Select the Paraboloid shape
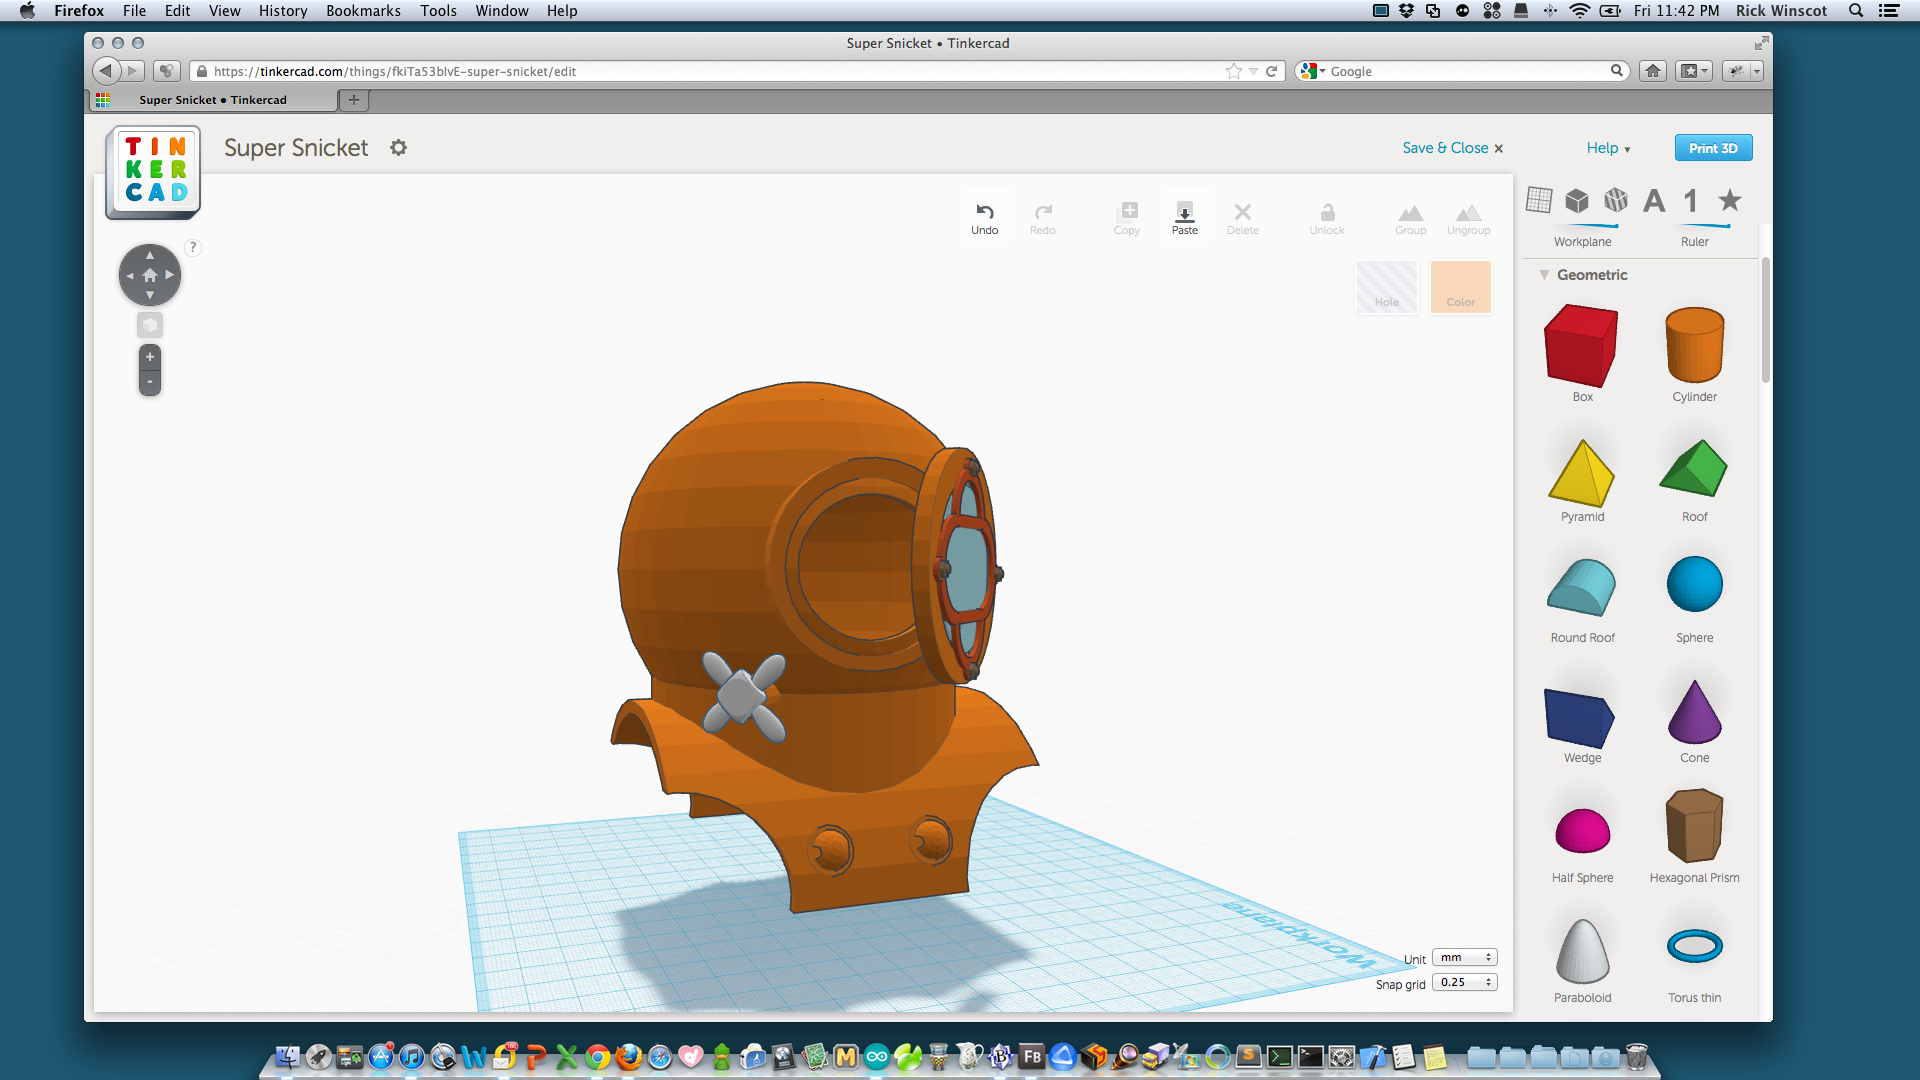The height and width of the screenshot is (1080, 1920). click(1582, 951)
